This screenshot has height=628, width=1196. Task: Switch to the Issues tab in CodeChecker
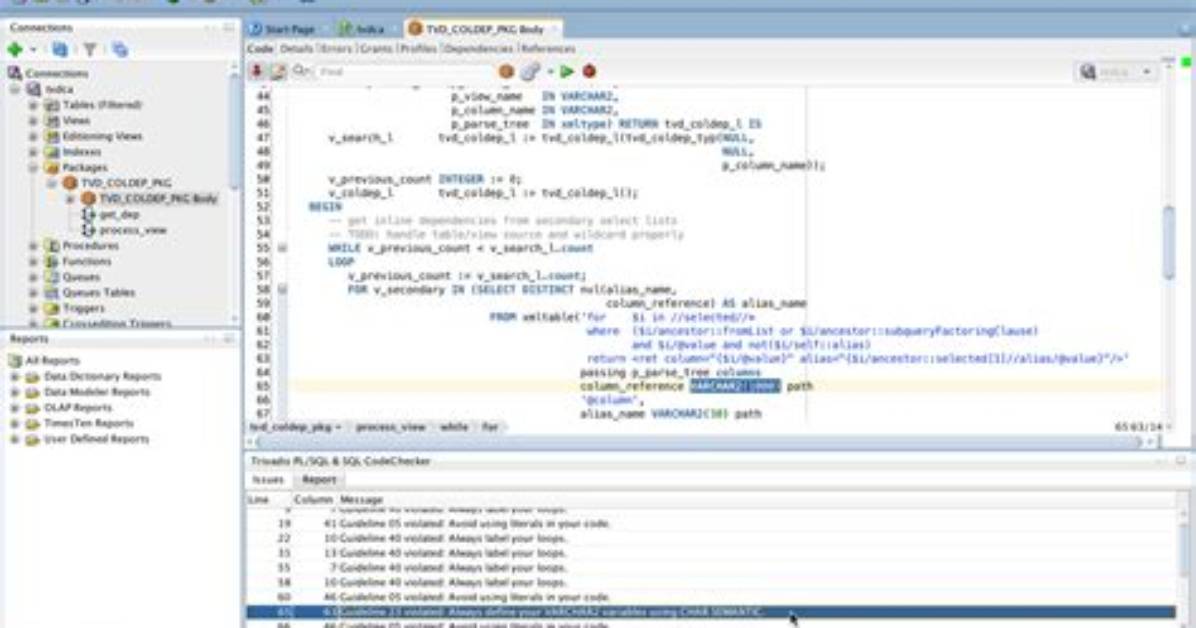[268, 480]
